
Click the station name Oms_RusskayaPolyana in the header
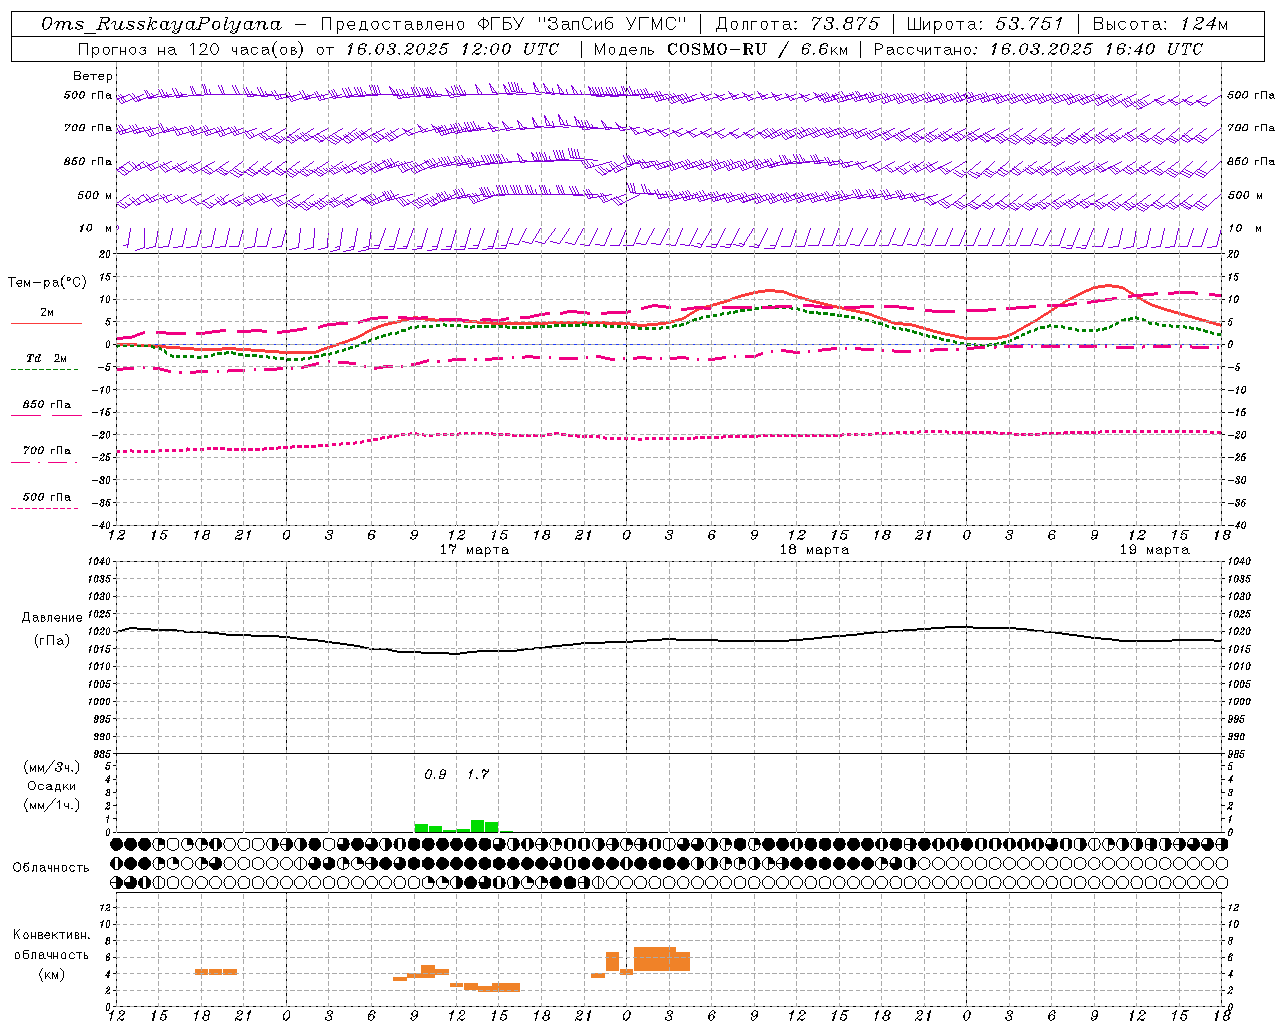[x=162, y=24]
